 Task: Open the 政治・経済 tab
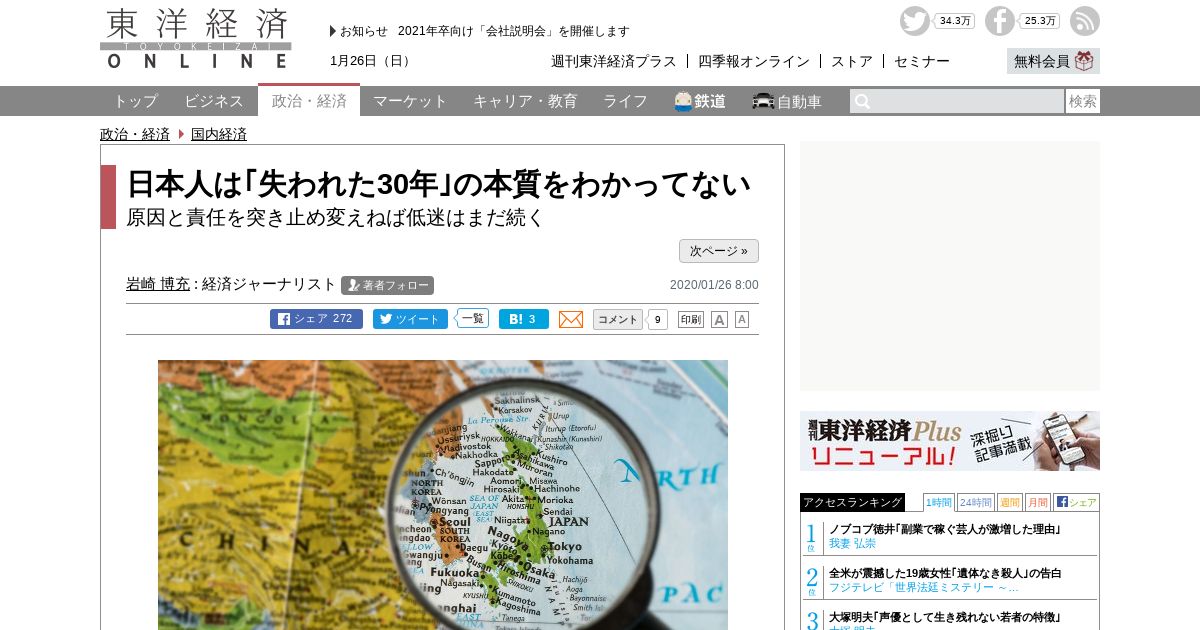[x=309, y=100]
